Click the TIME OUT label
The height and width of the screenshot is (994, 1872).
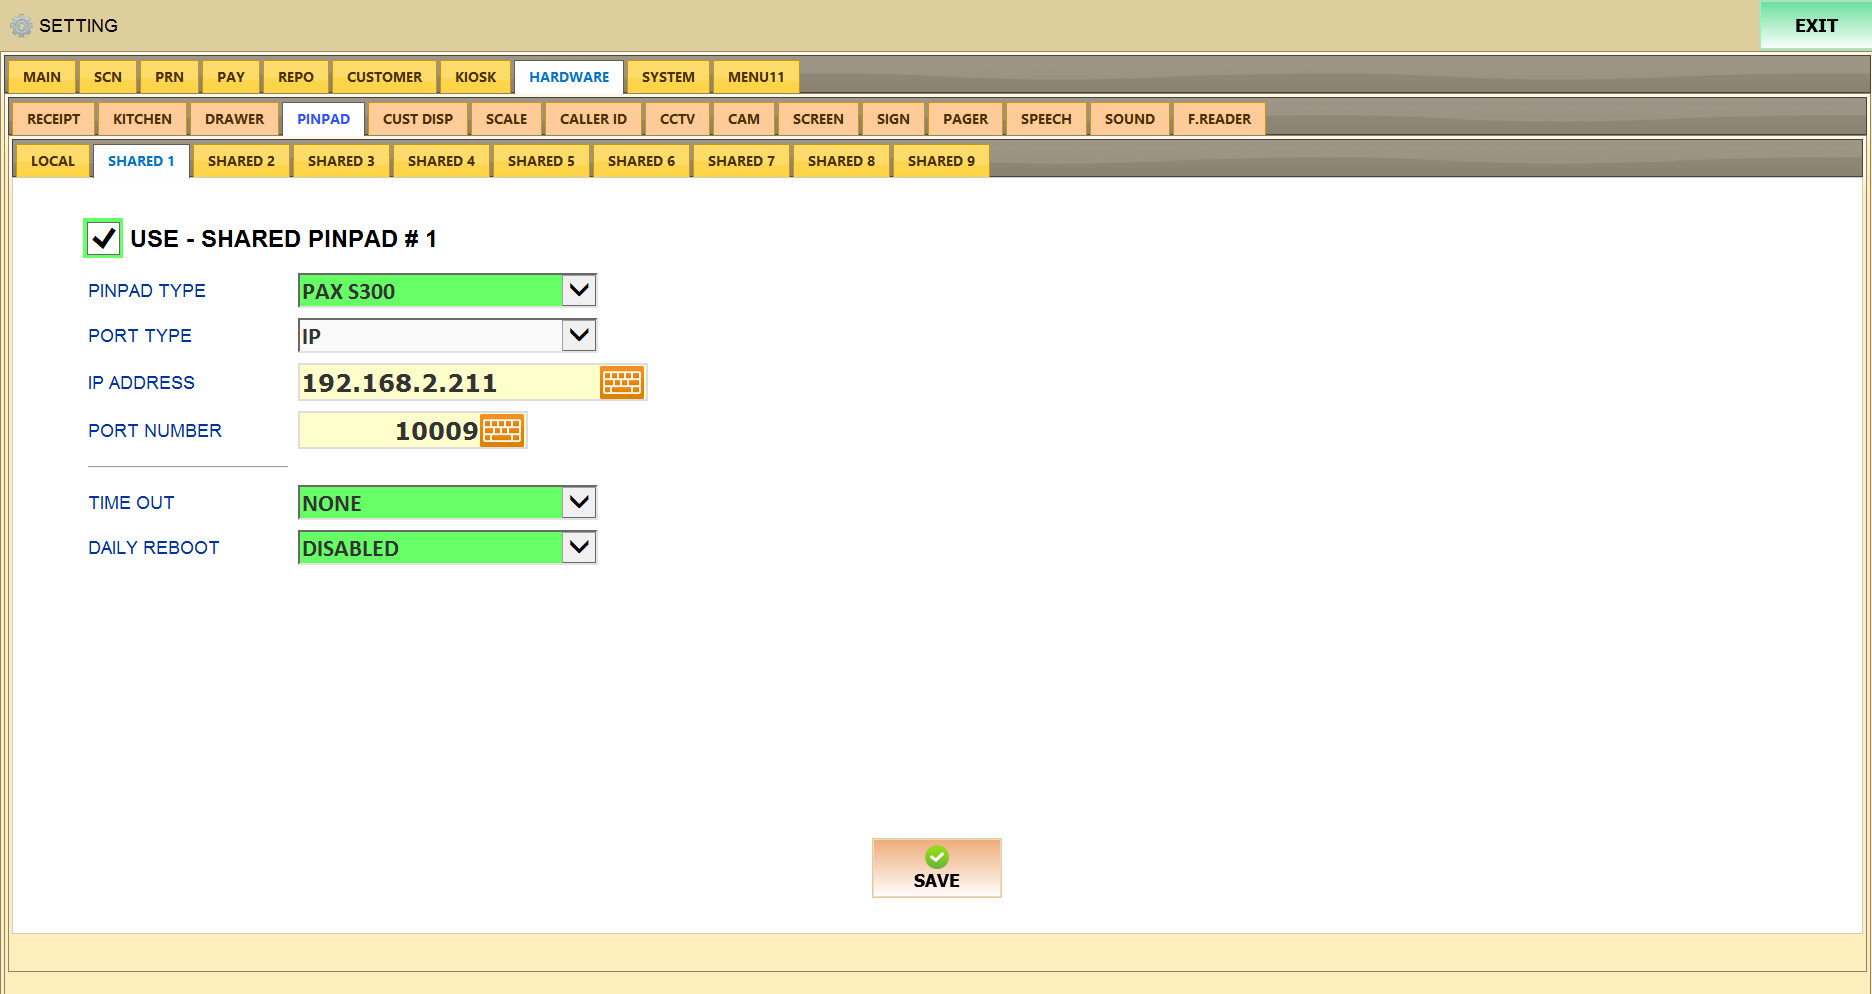coord(131,503)
